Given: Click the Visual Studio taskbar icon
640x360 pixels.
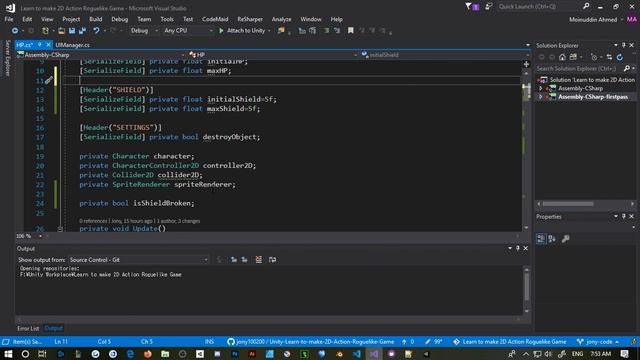Looking at the screenshot, I should coord(374,354).
